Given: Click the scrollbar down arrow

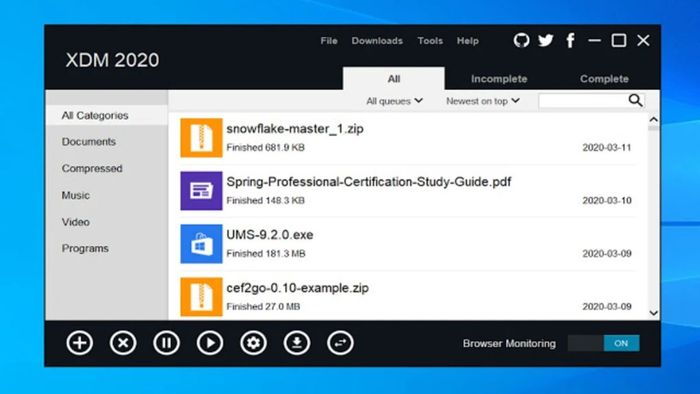Looking at the screenshot, I should (x=654, y=313).
